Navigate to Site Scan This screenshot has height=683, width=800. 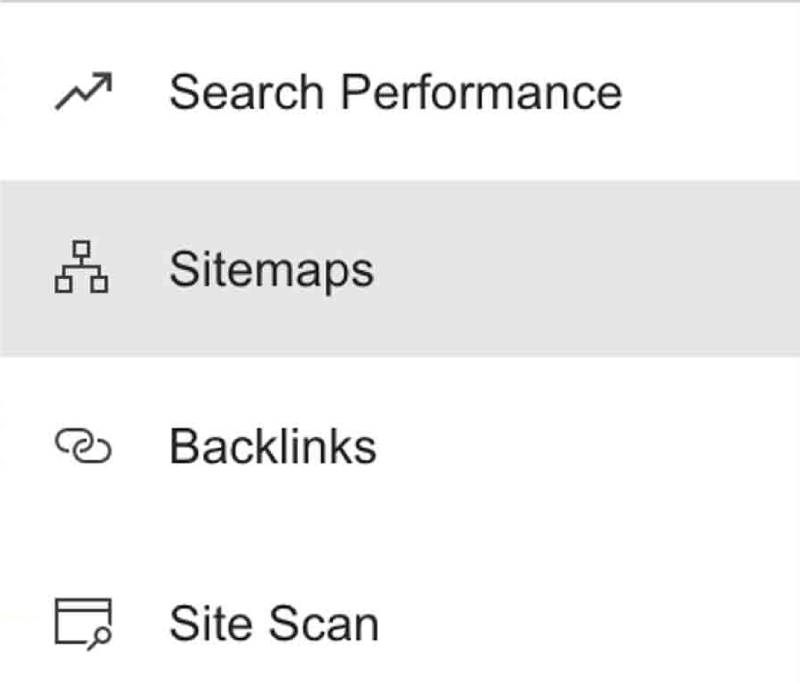point(273,624)
